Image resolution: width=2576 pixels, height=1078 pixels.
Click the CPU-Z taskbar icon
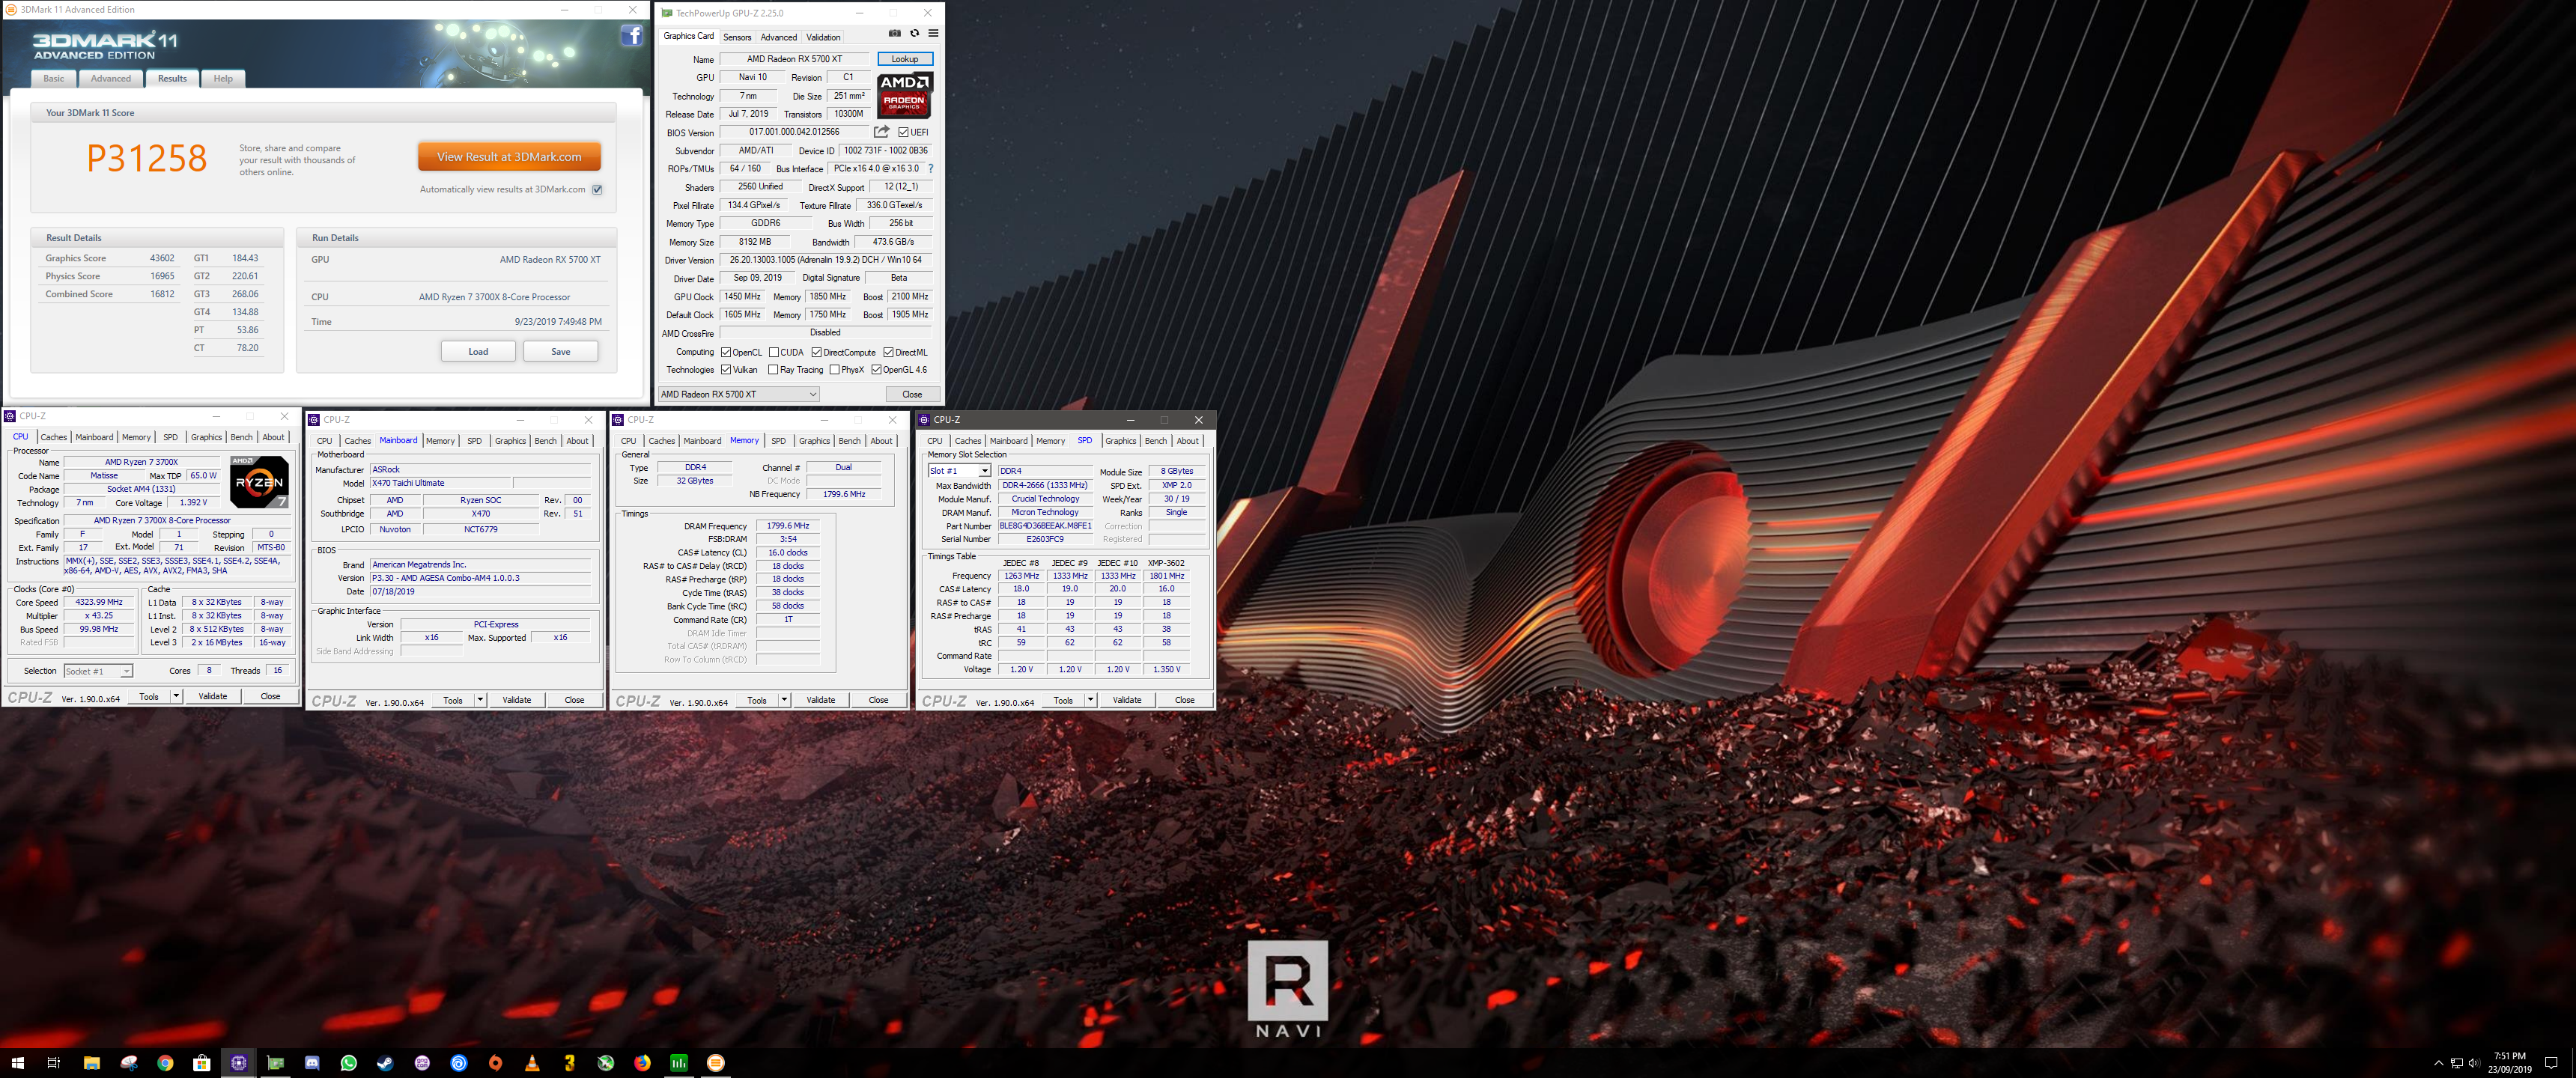click(x=238, y=1063)
